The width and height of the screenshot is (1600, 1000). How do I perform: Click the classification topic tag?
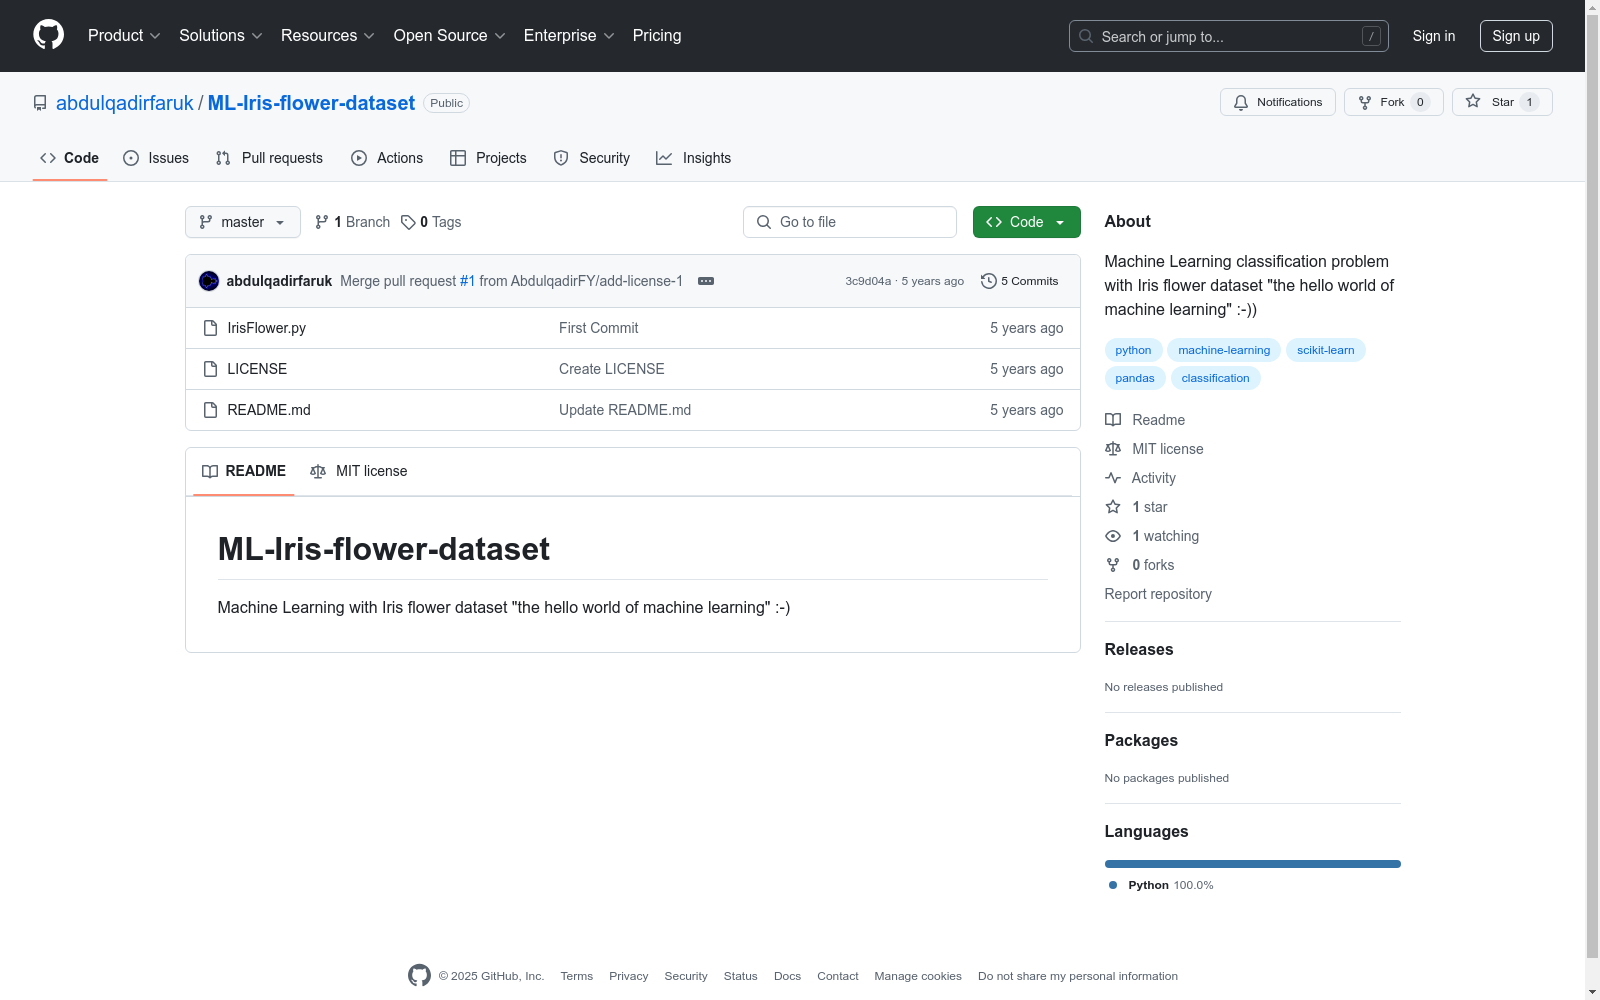pos(1215,378)
